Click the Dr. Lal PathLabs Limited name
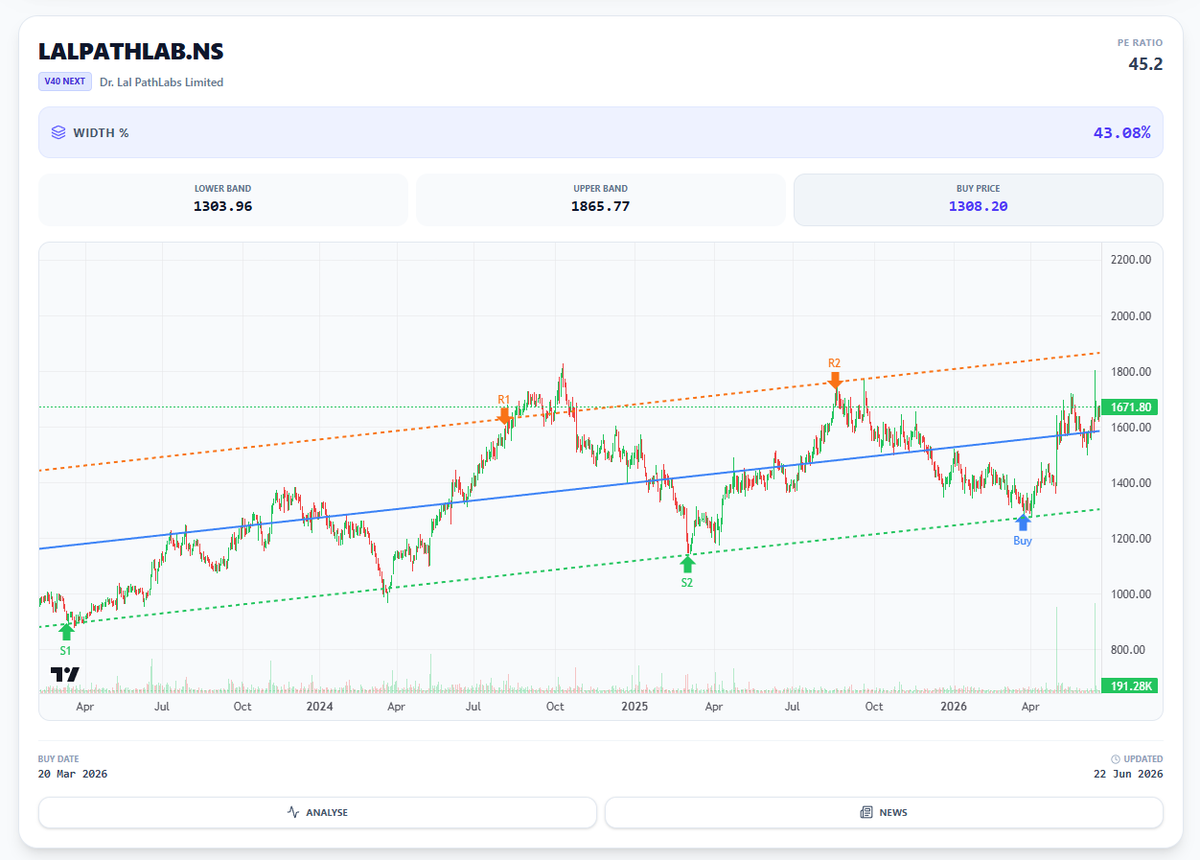The width and height of the screenshot is (1200, 860). [161, 82]
